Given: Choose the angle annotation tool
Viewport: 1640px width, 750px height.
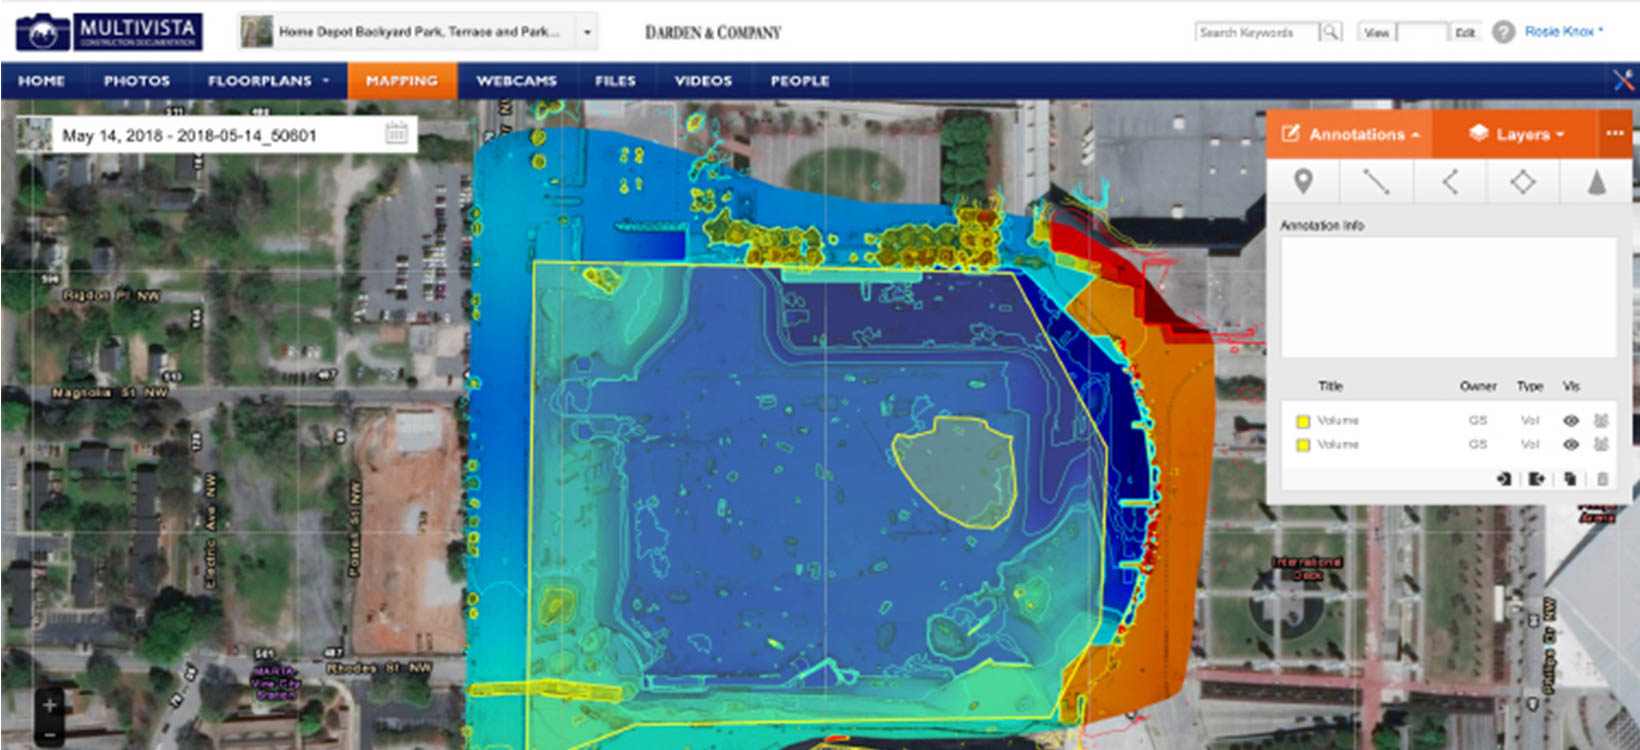Looking at the screenshot, I should (x=1449, y=182).
